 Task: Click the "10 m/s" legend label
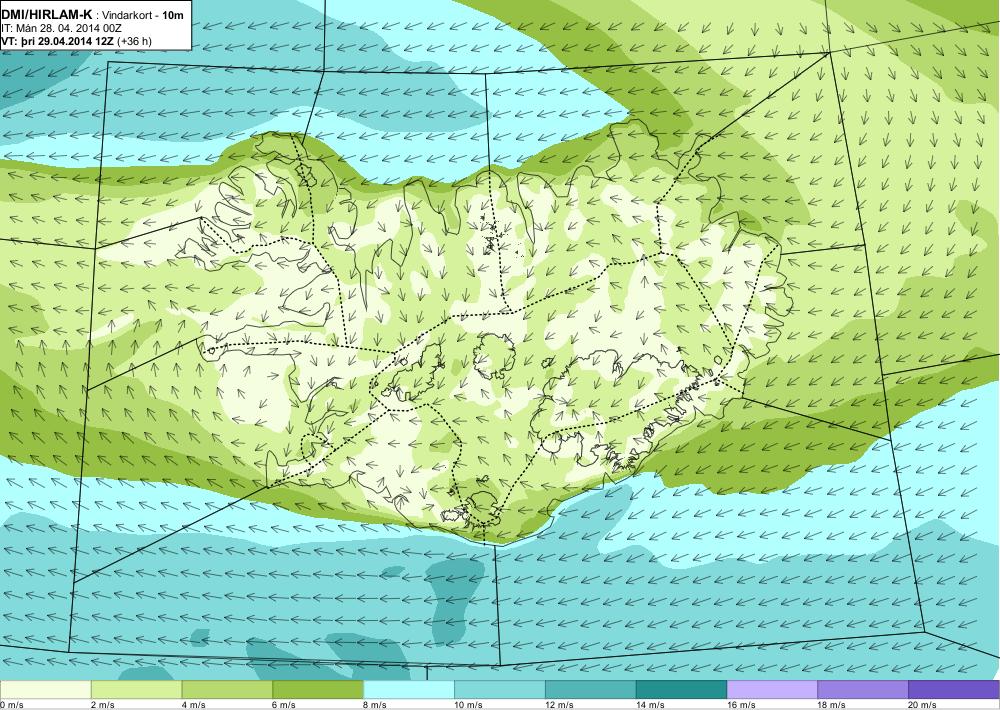pos(469,705)
